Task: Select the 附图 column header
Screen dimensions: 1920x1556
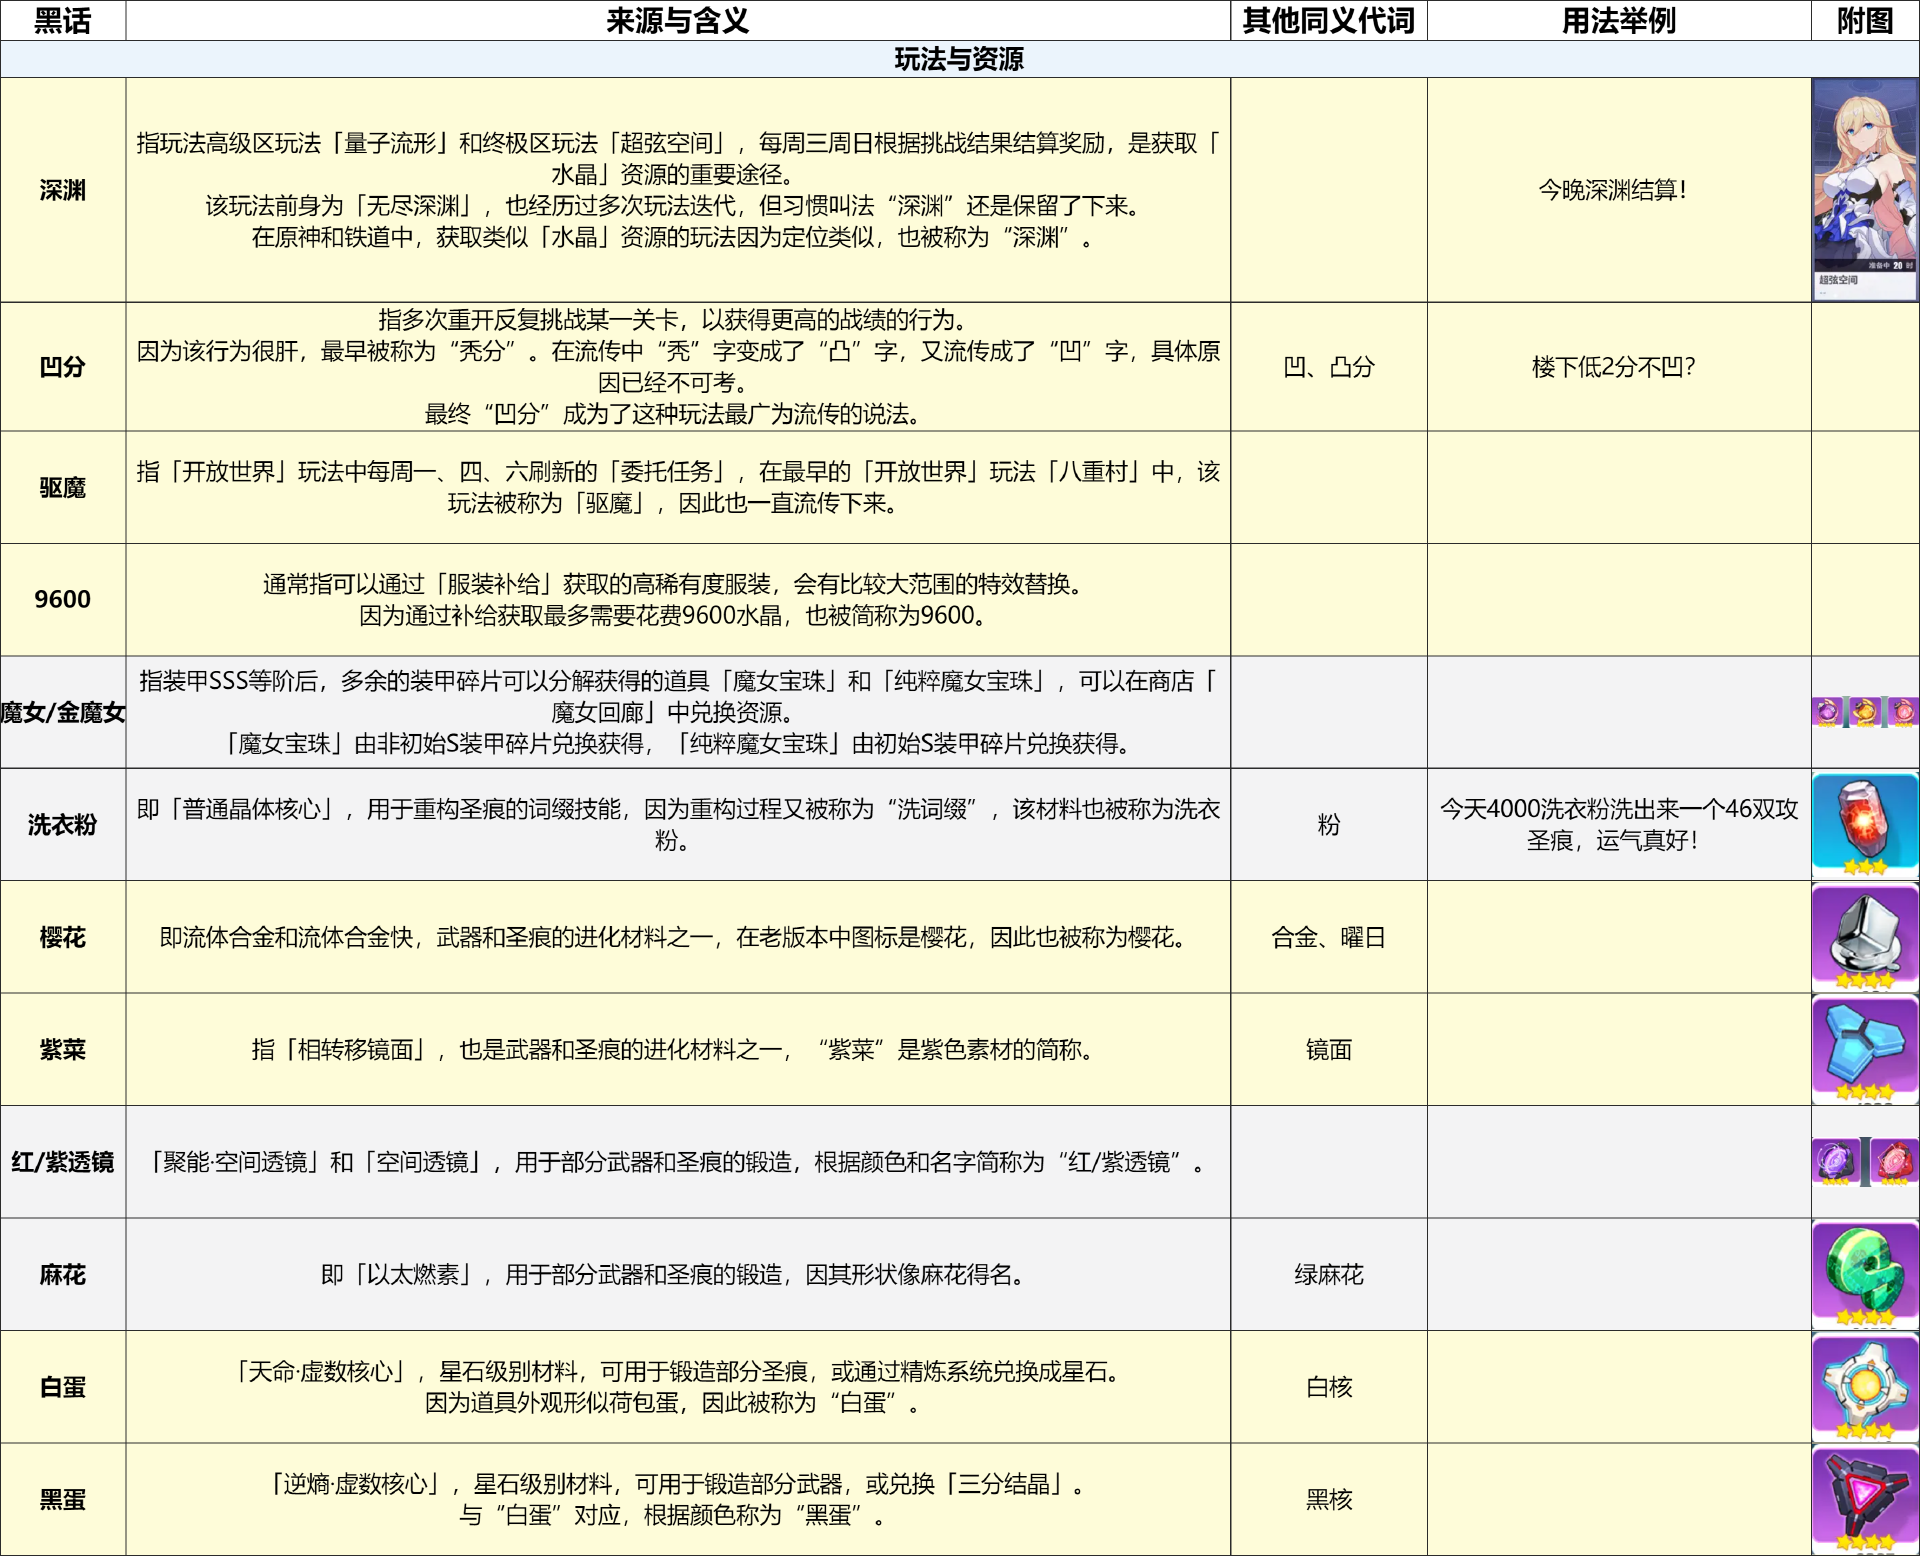Action: pos(1865,20)
